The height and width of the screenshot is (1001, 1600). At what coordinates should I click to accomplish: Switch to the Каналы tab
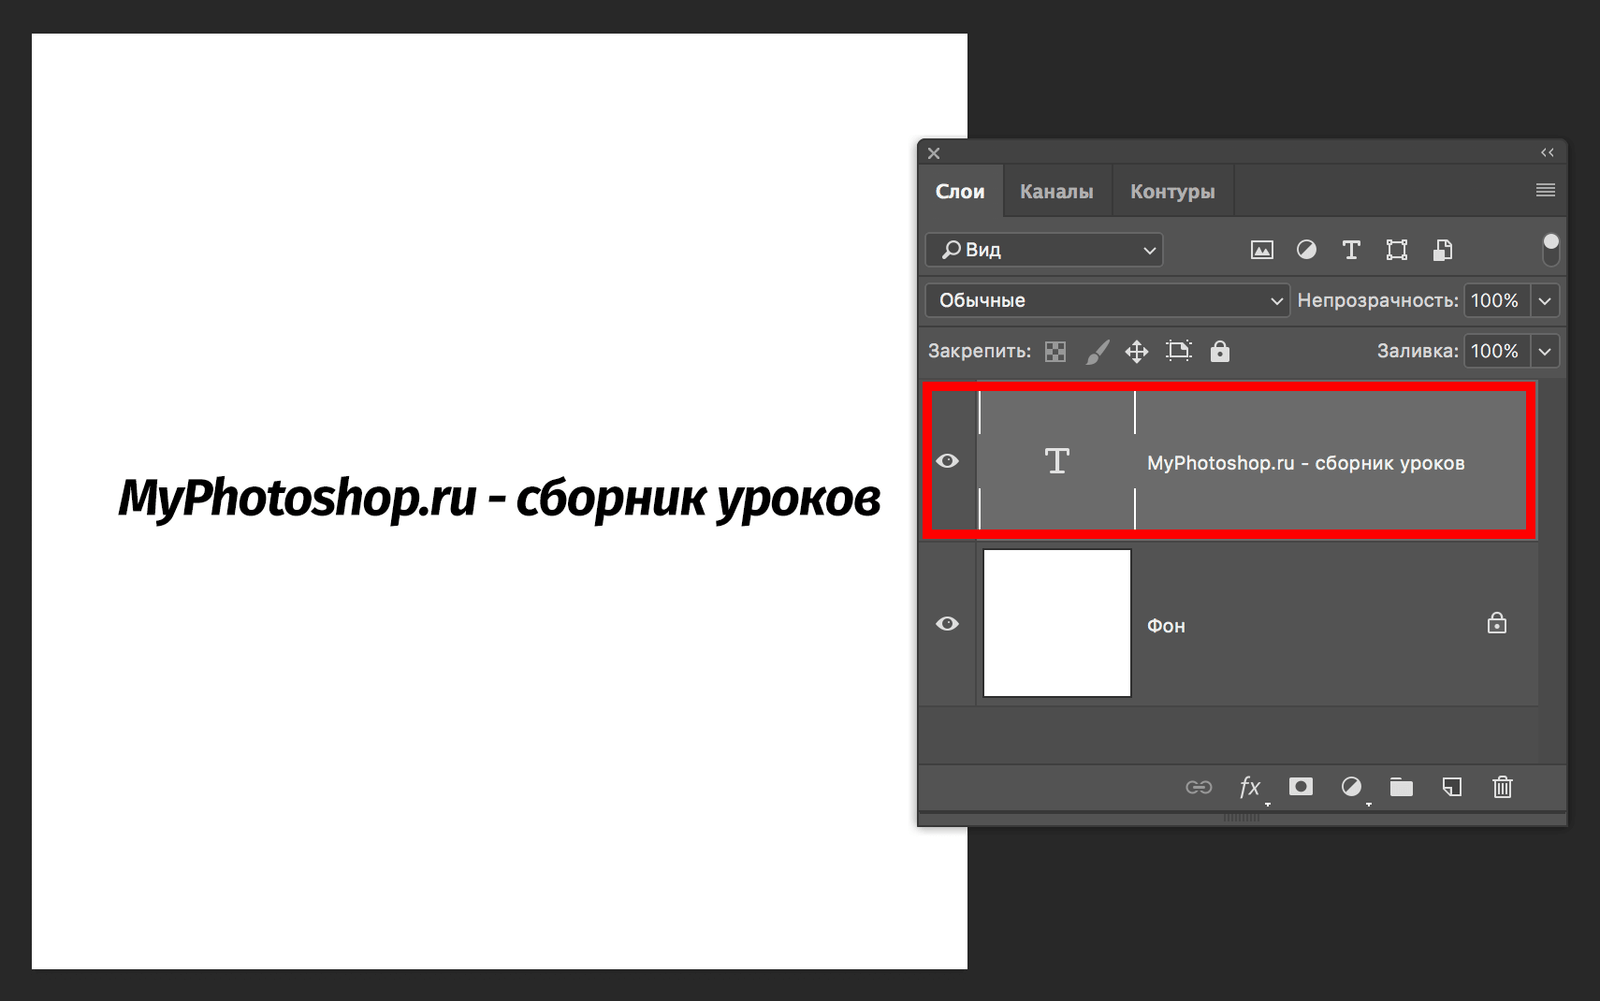pos(1056,191)
